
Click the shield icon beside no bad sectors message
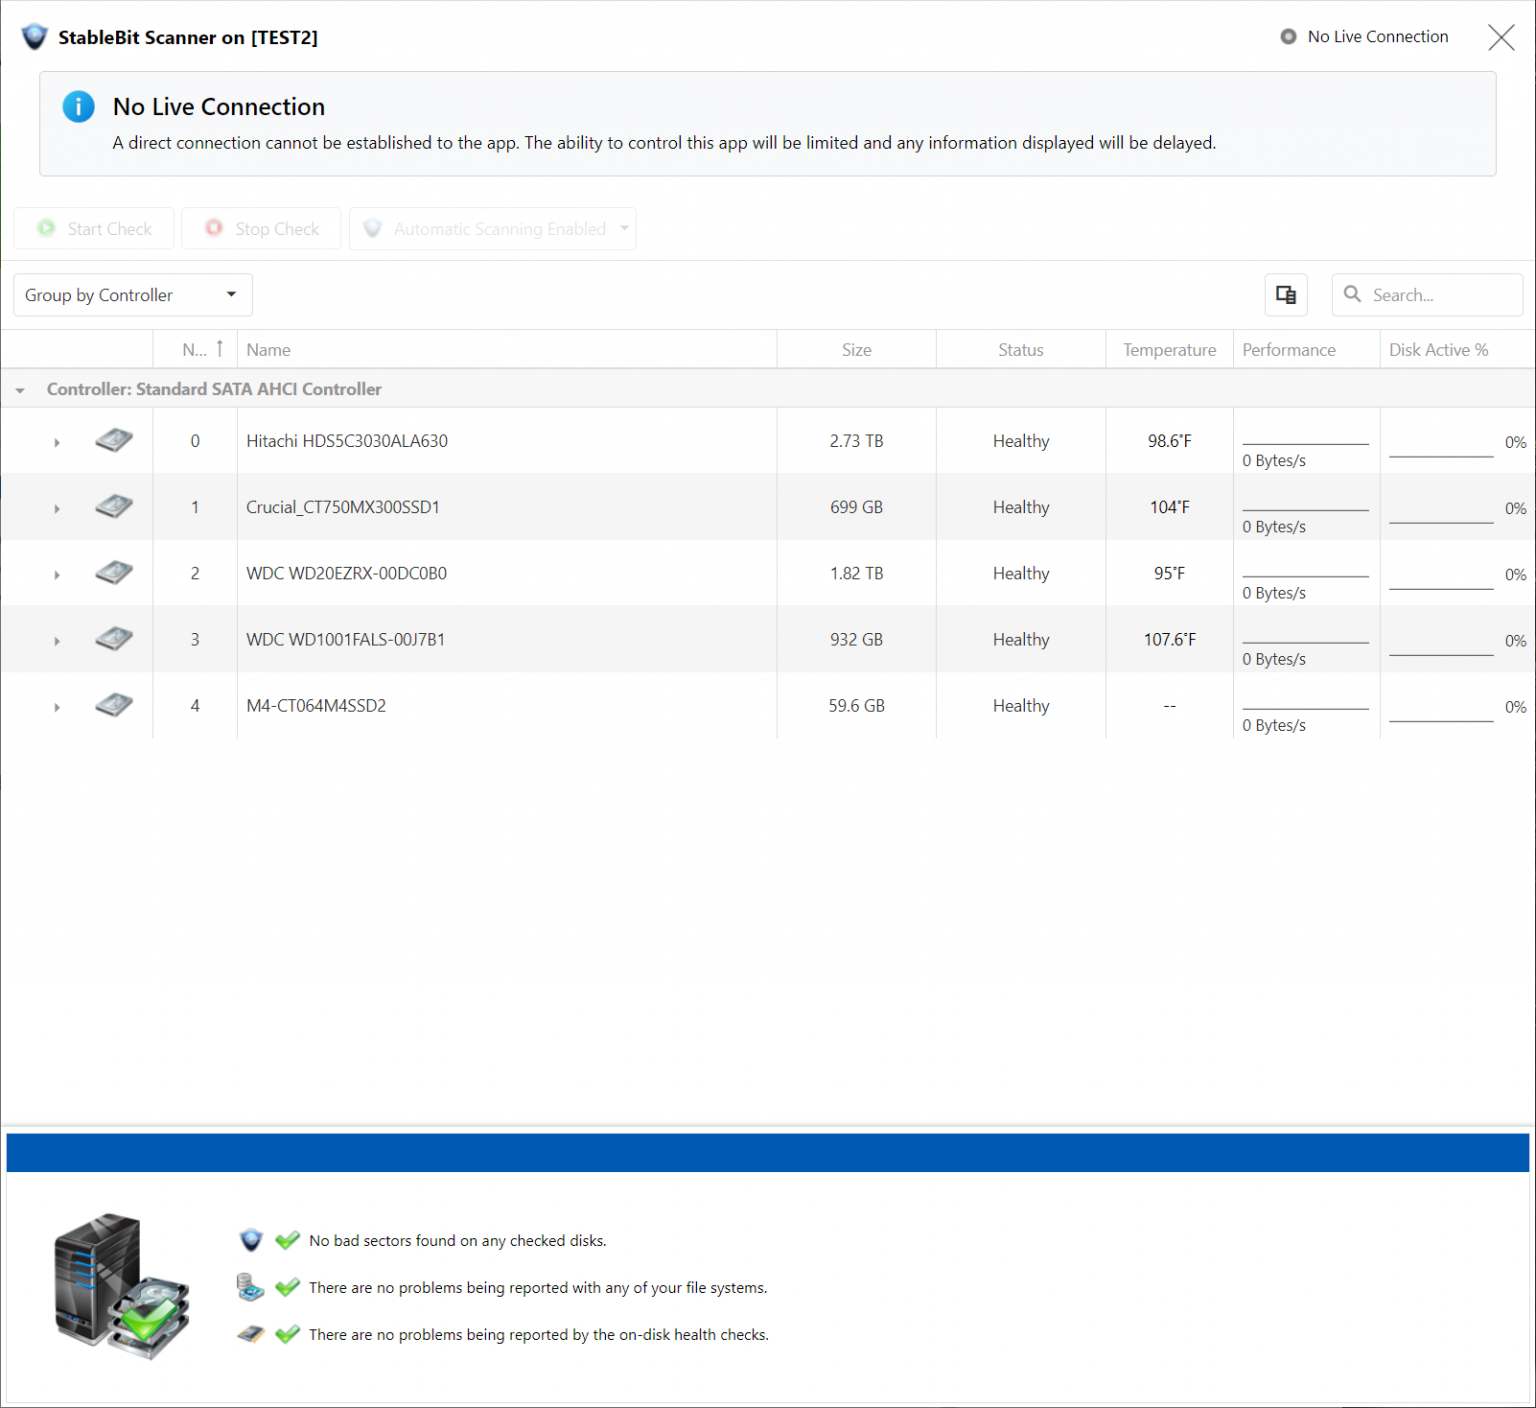(x=250, y=1240)
